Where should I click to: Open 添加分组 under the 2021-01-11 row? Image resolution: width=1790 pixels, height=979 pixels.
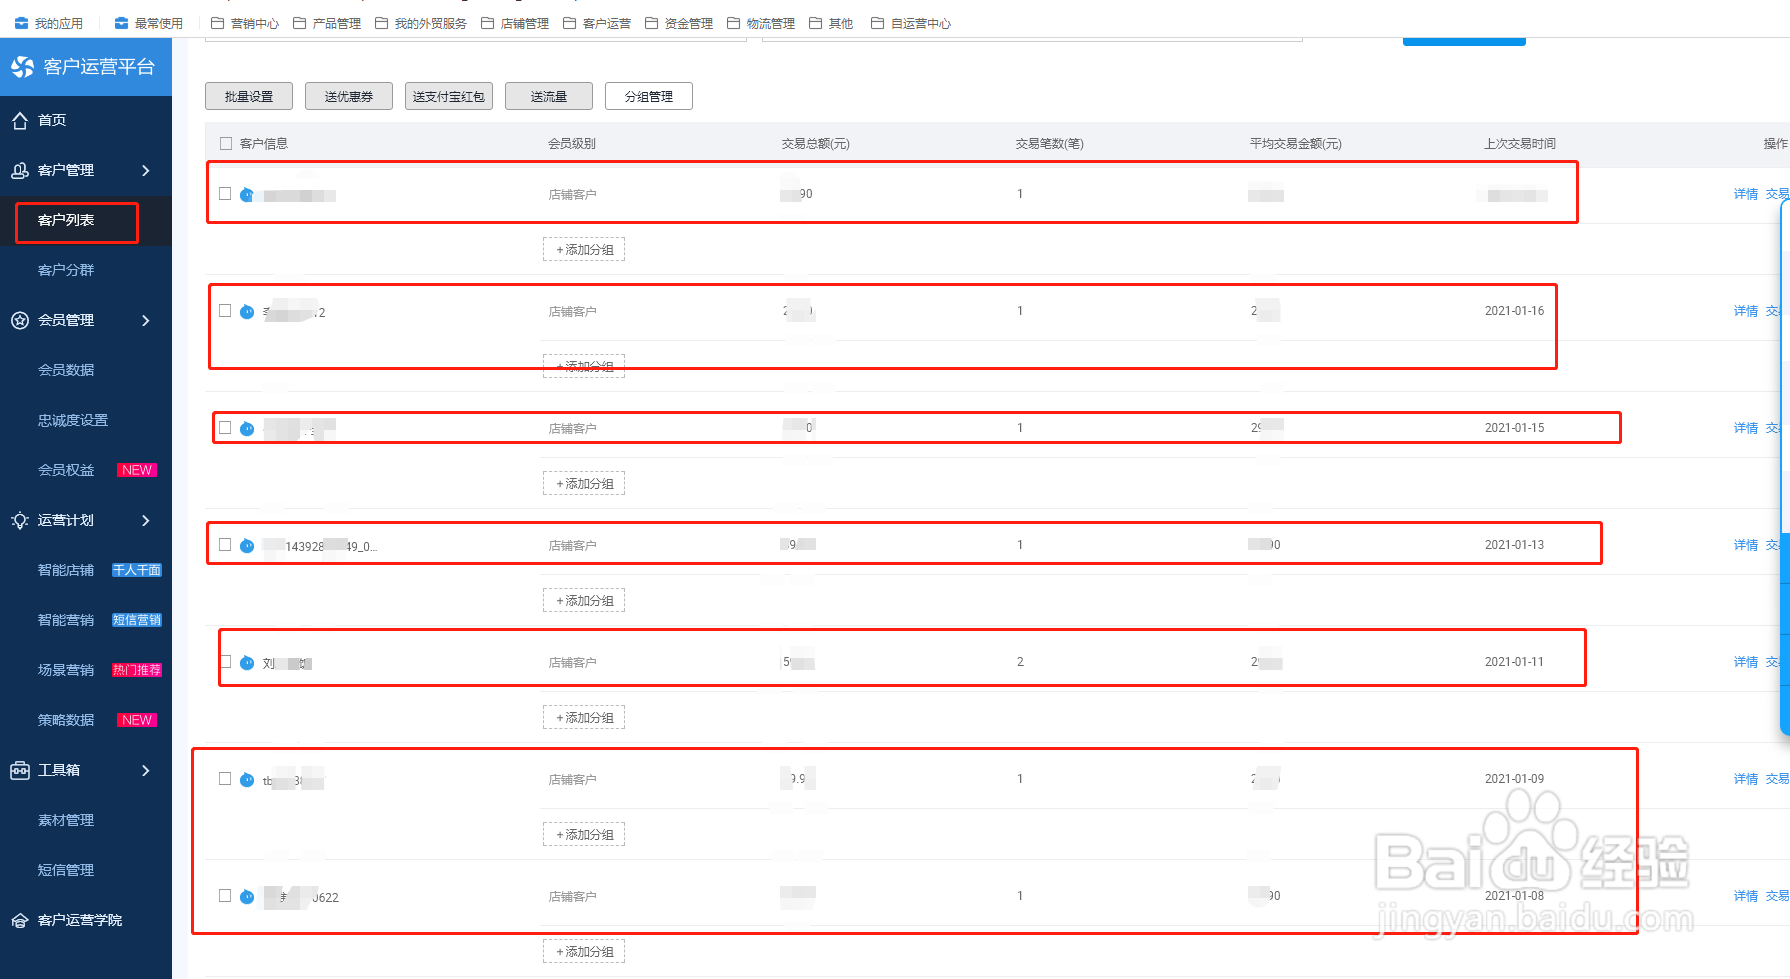pyautogui.click(x=584, y=718)
